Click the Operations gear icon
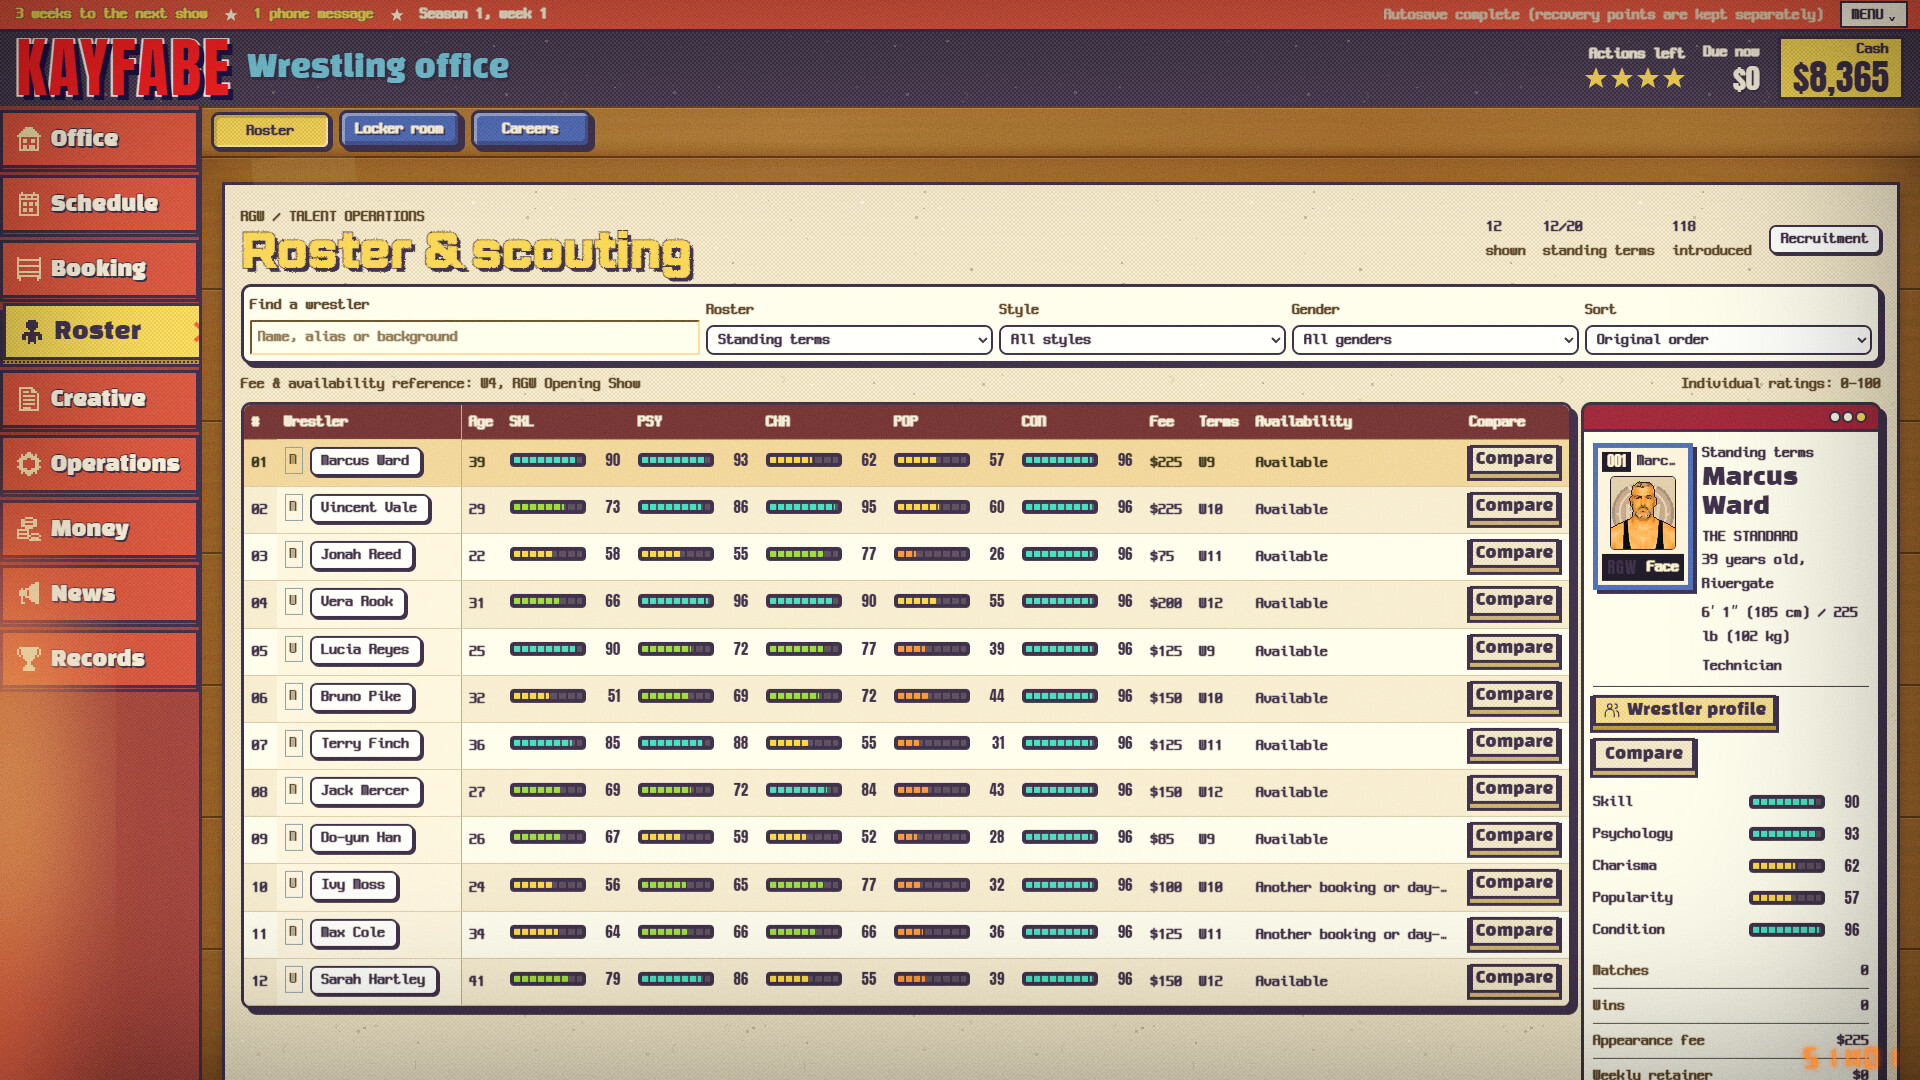Screen dimensions: 1920x1080 [x=29, y=464]
